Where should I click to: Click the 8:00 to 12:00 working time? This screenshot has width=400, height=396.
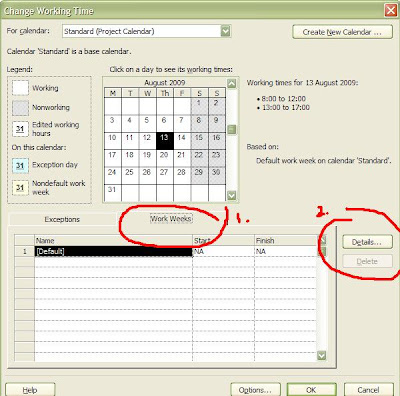point(284,99)
